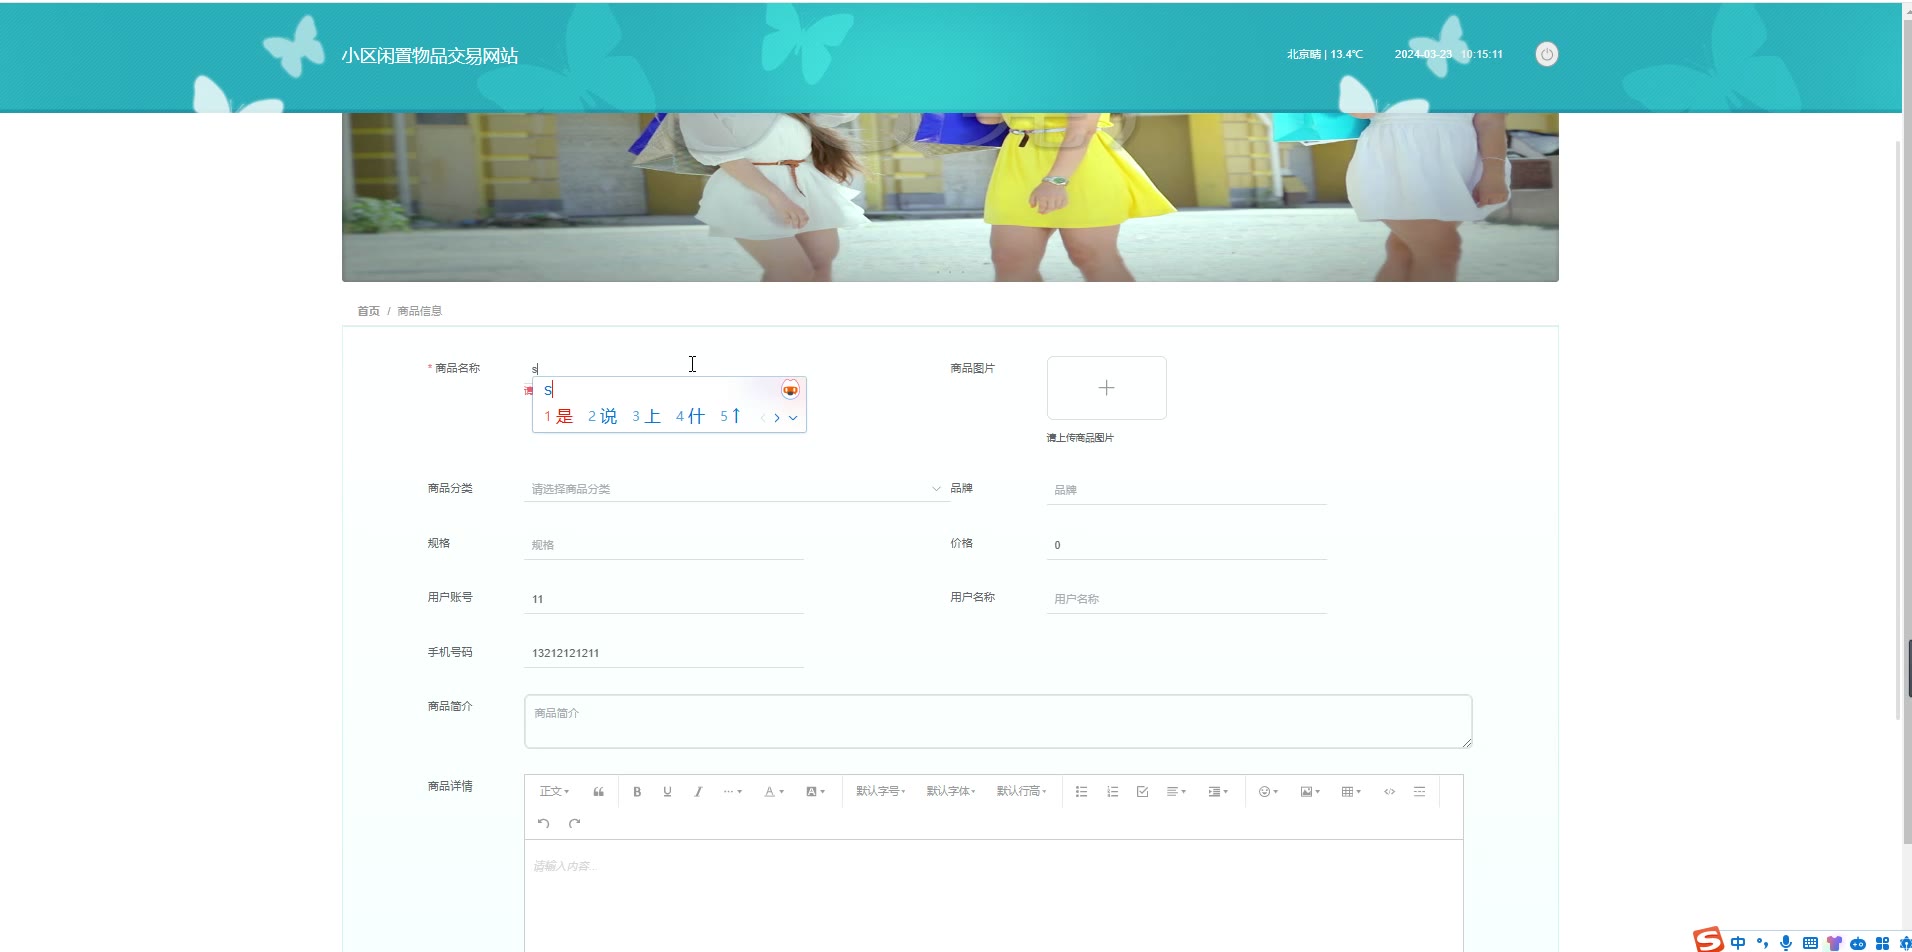Click the 用户名称 input field

[x=1186, y=599]
